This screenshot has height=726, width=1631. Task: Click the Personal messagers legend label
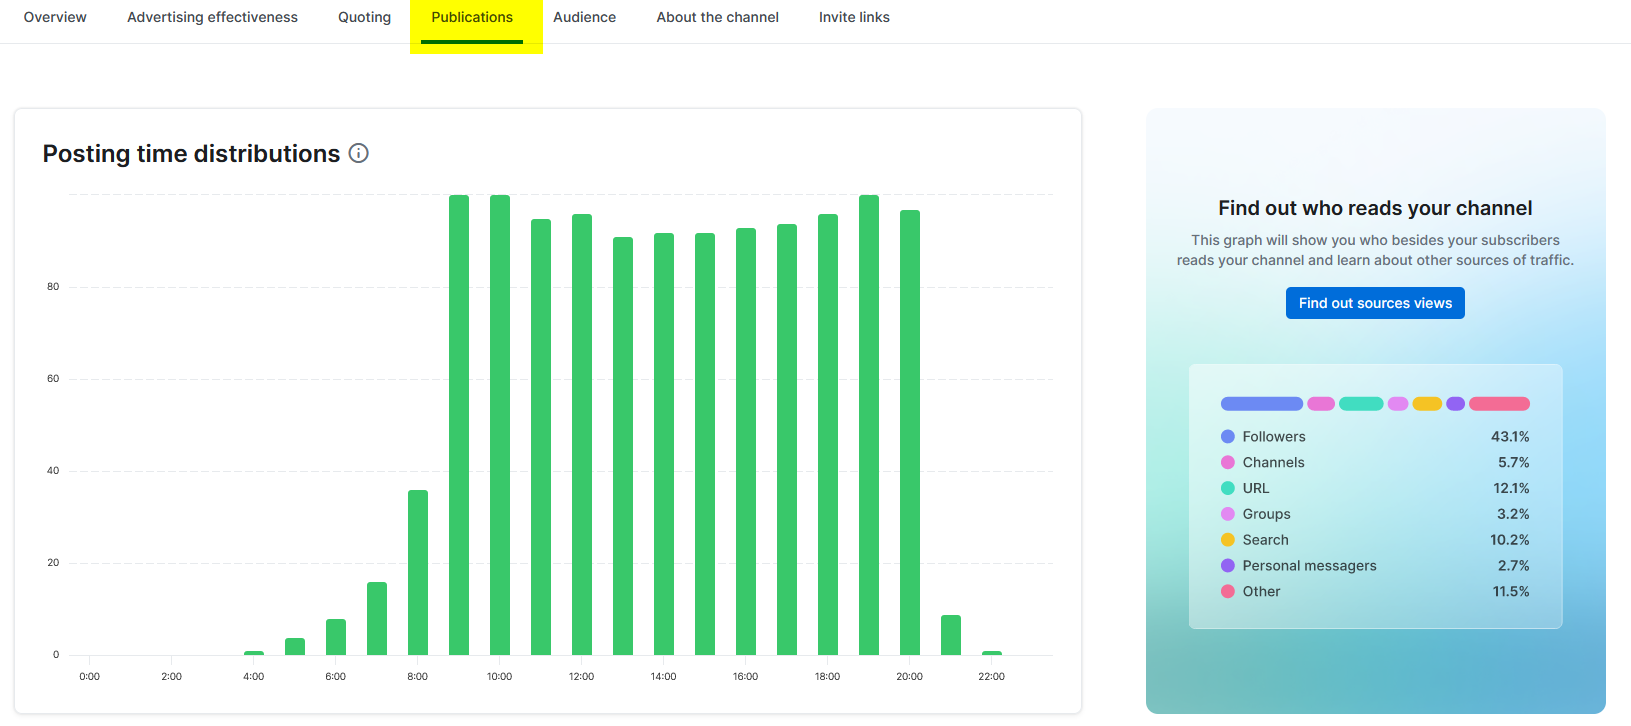1309,566
